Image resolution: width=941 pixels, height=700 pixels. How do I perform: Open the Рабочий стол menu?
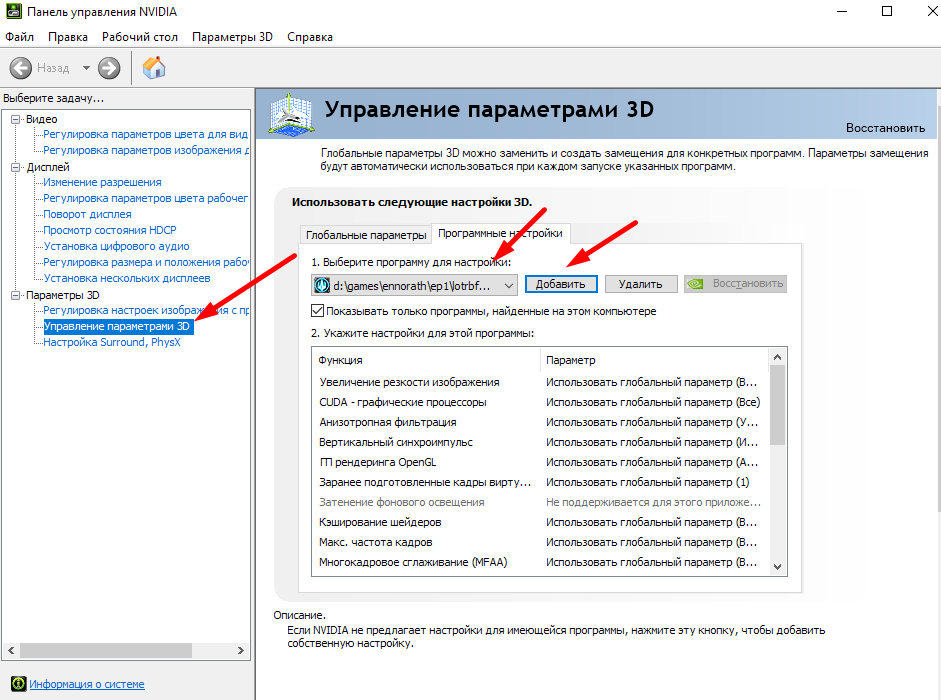[x=140, y=37]
